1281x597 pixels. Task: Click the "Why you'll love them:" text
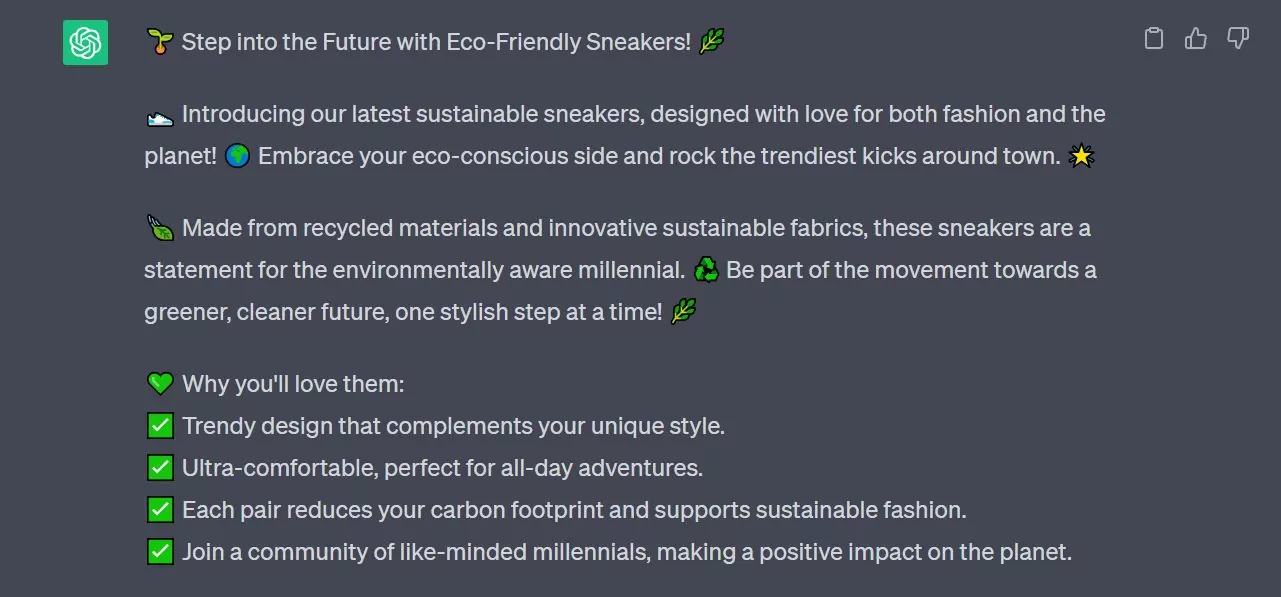pos(293,384)
